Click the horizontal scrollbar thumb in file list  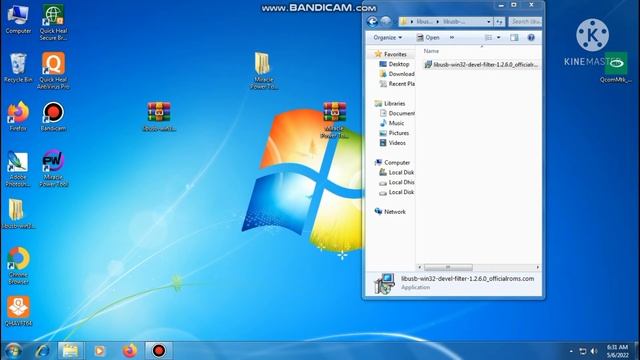click(448, 267)
